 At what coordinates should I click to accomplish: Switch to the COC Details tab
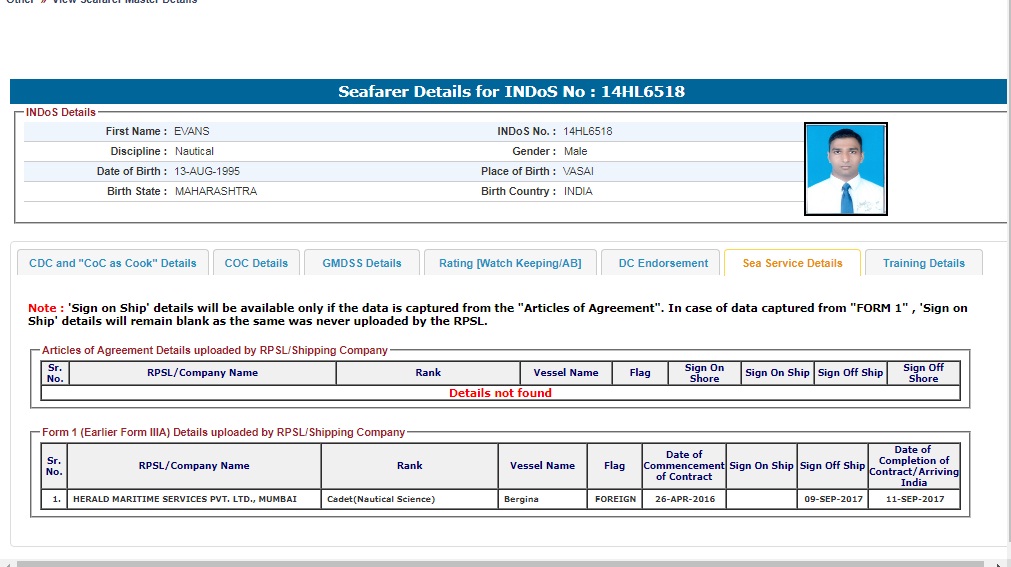(x=256, y=263)
